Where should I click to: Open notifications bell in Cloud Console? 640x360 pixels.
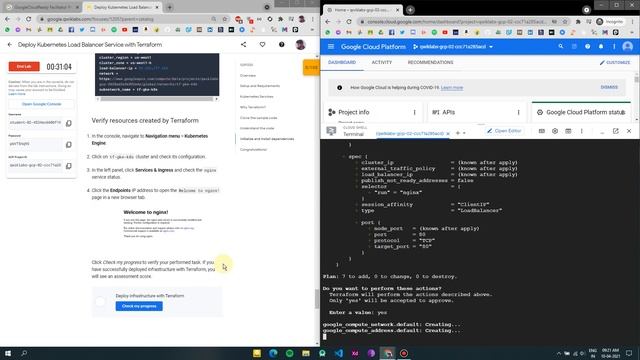601,47
